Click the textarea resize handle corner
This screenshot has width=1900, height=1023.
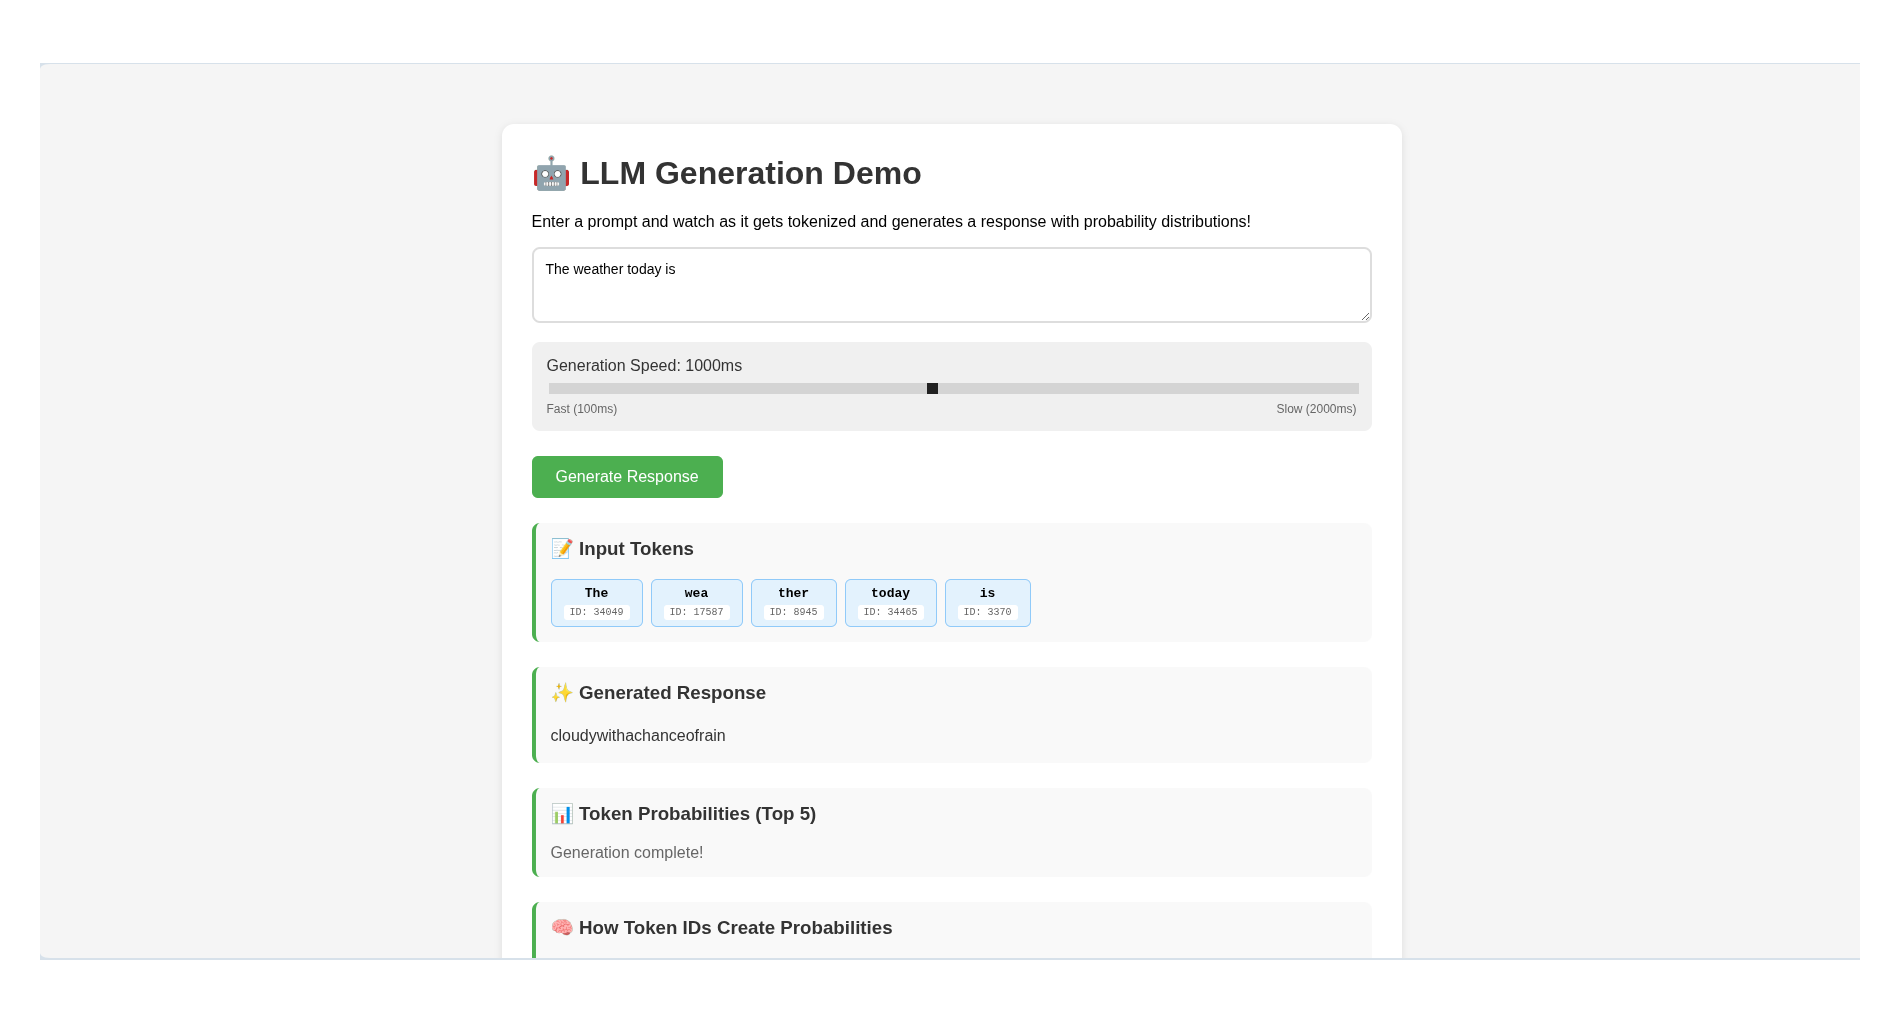tap(1364, 315)
